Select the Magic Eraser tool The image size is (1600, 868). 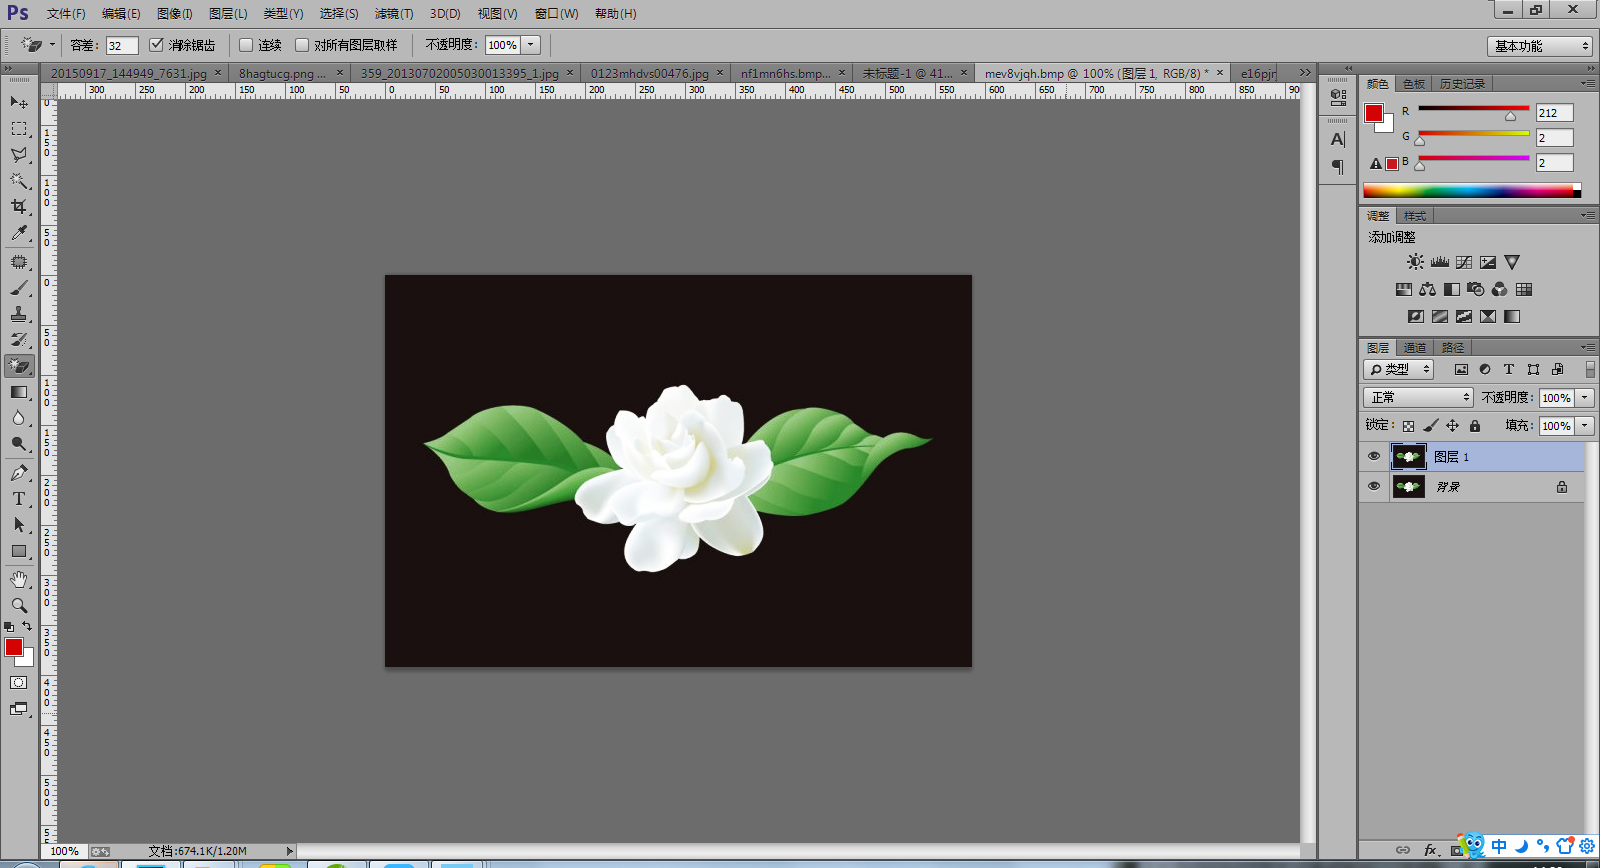coord(19,366)
